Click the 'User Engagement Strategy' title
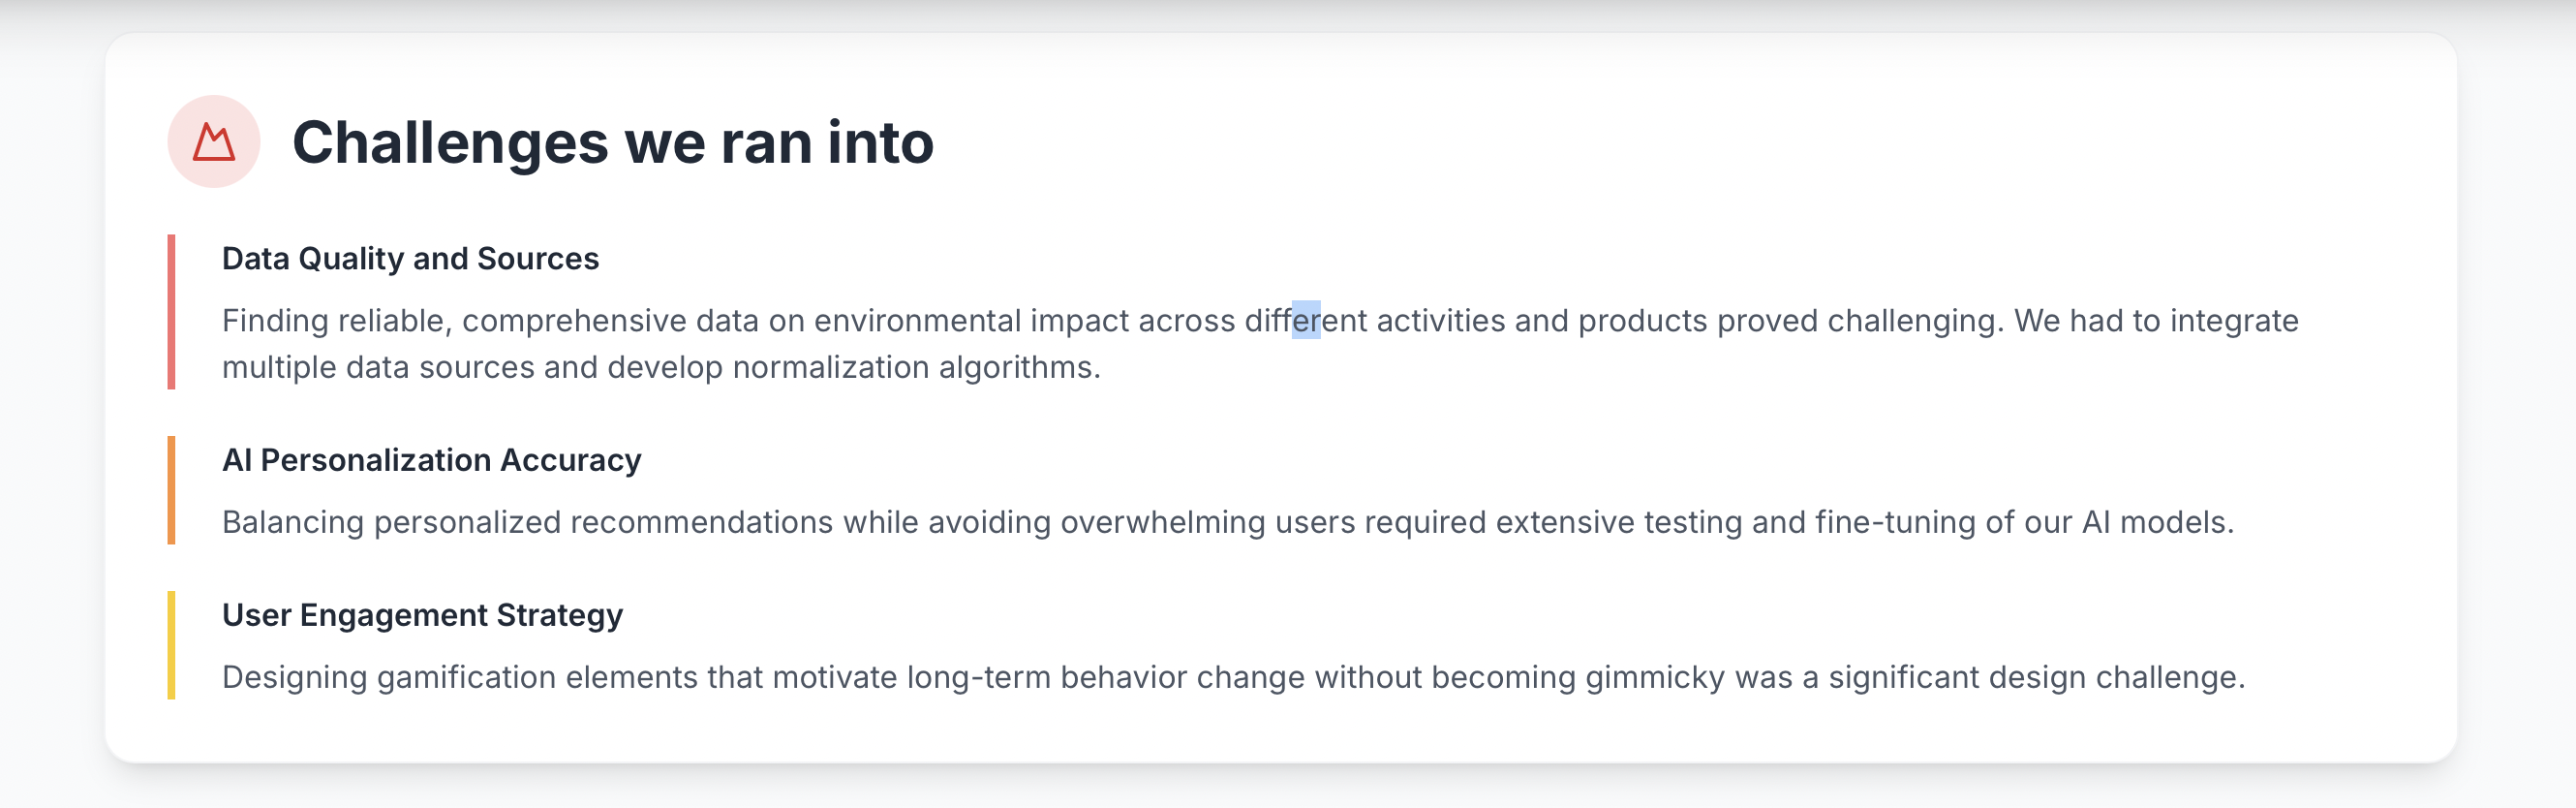This screenshot has height=808, width=2576. point(422,615)
